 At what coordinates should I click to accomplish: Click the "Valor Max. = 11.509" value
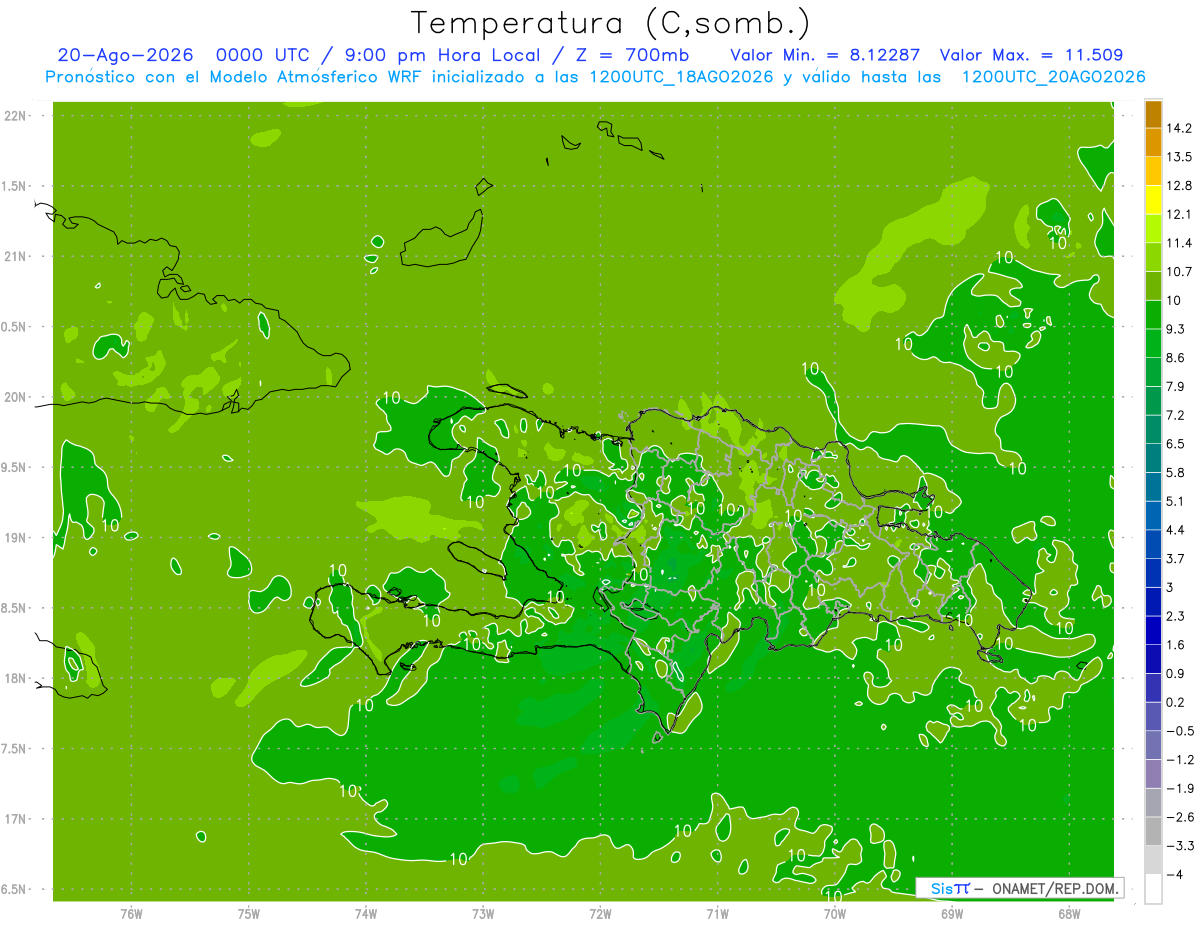tap(1032, 55)
